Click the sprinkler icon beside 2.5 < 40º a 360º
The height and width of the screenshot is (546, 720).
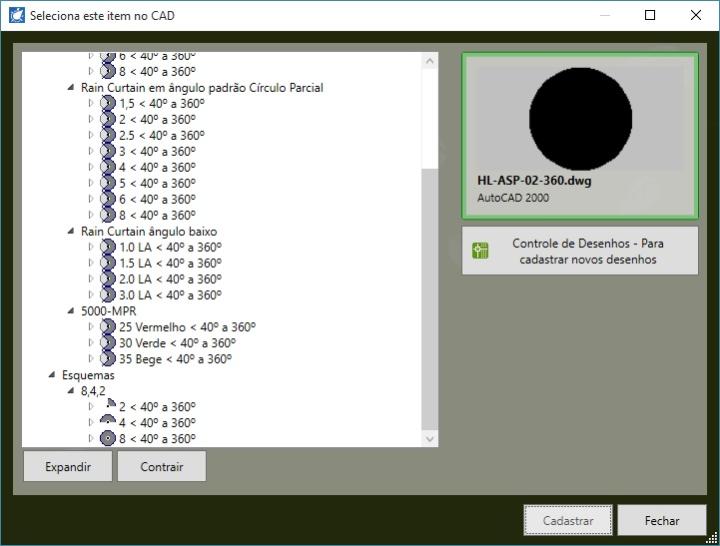108,135
